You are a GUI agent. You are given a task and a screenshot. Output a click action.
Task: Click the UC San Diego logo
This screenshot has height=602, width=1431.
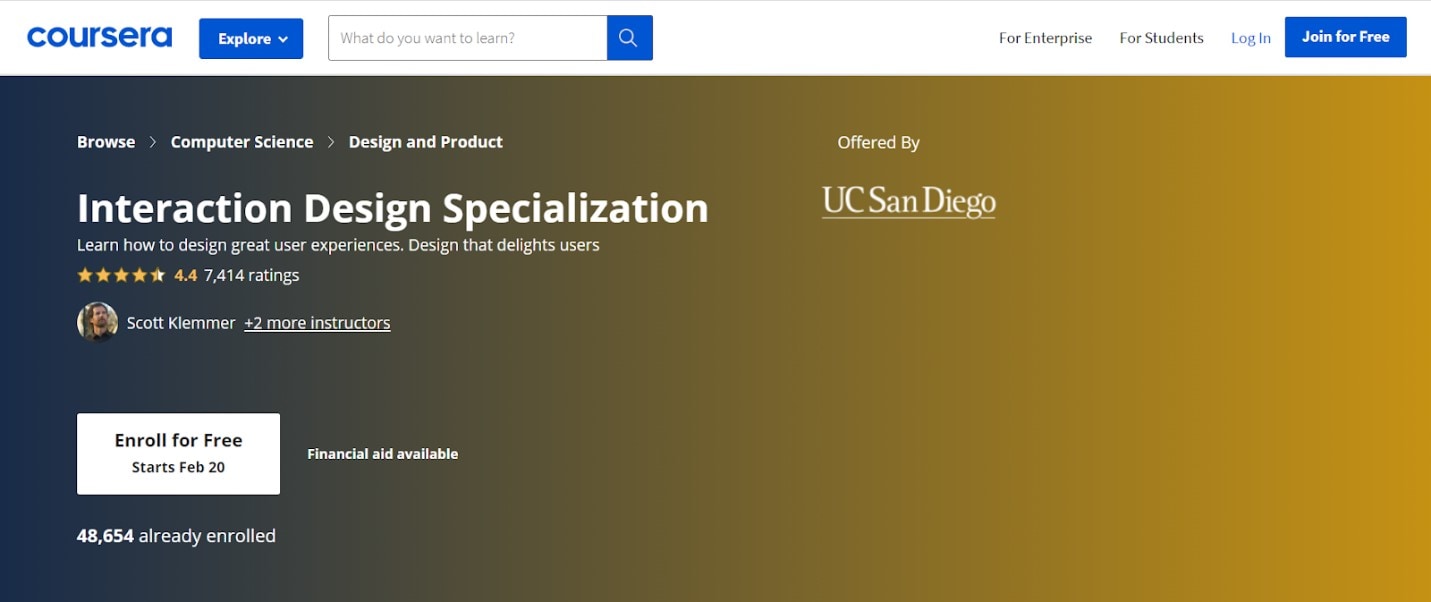pos(908,201)
